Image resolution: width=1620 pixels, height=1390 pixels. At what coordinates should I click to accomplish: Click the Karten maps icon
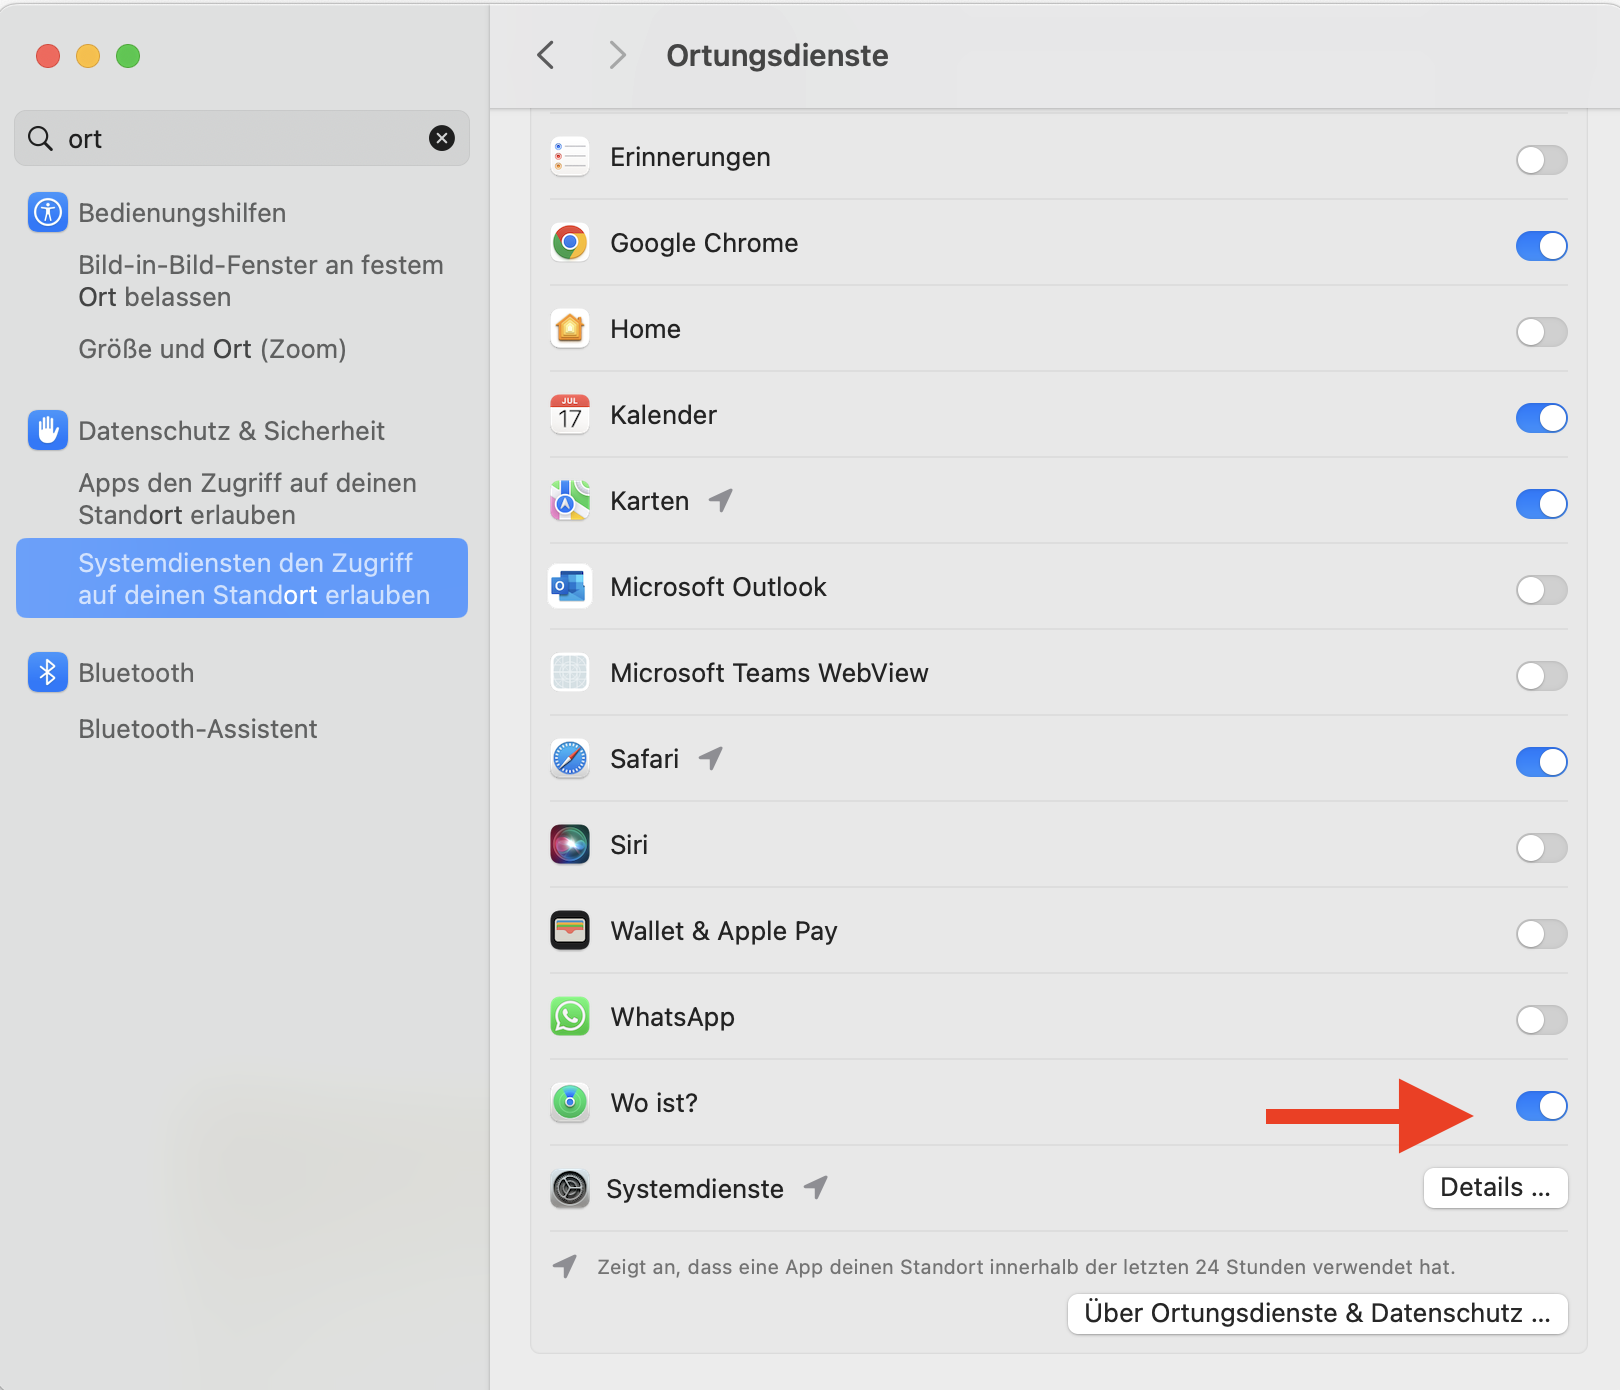click(570, 501)
